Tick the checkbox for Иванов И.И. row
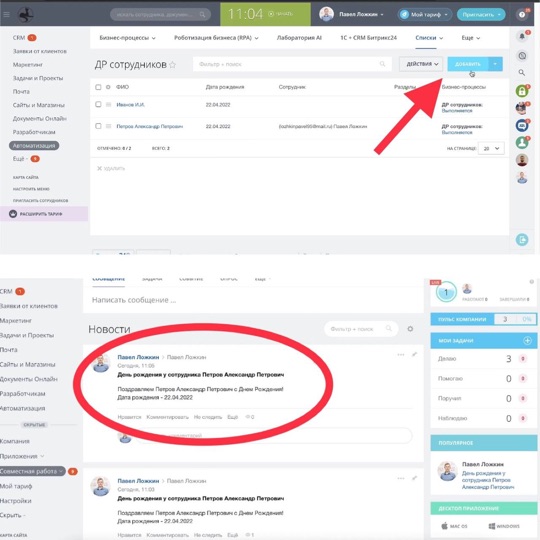 [98, 104]
